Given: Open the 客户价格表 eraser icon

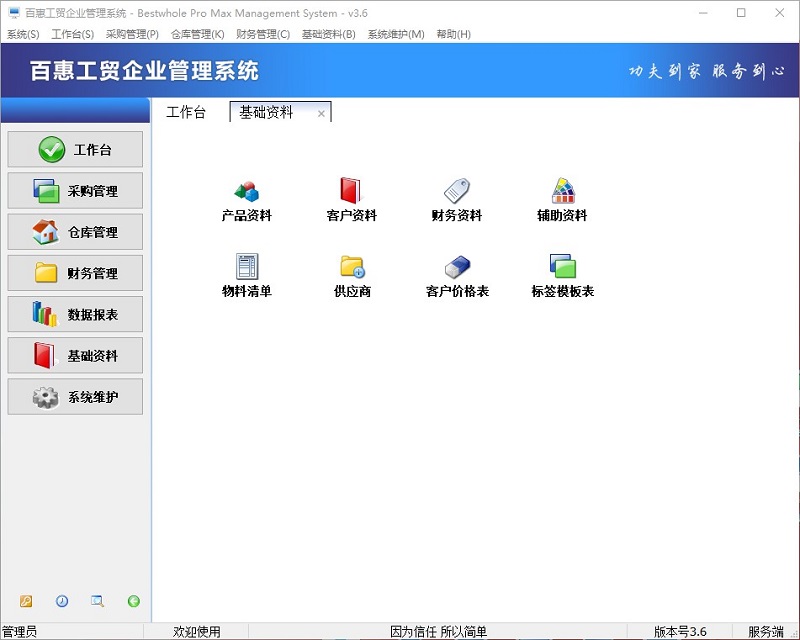Looking at the screenshot, I should click(457, 276).
